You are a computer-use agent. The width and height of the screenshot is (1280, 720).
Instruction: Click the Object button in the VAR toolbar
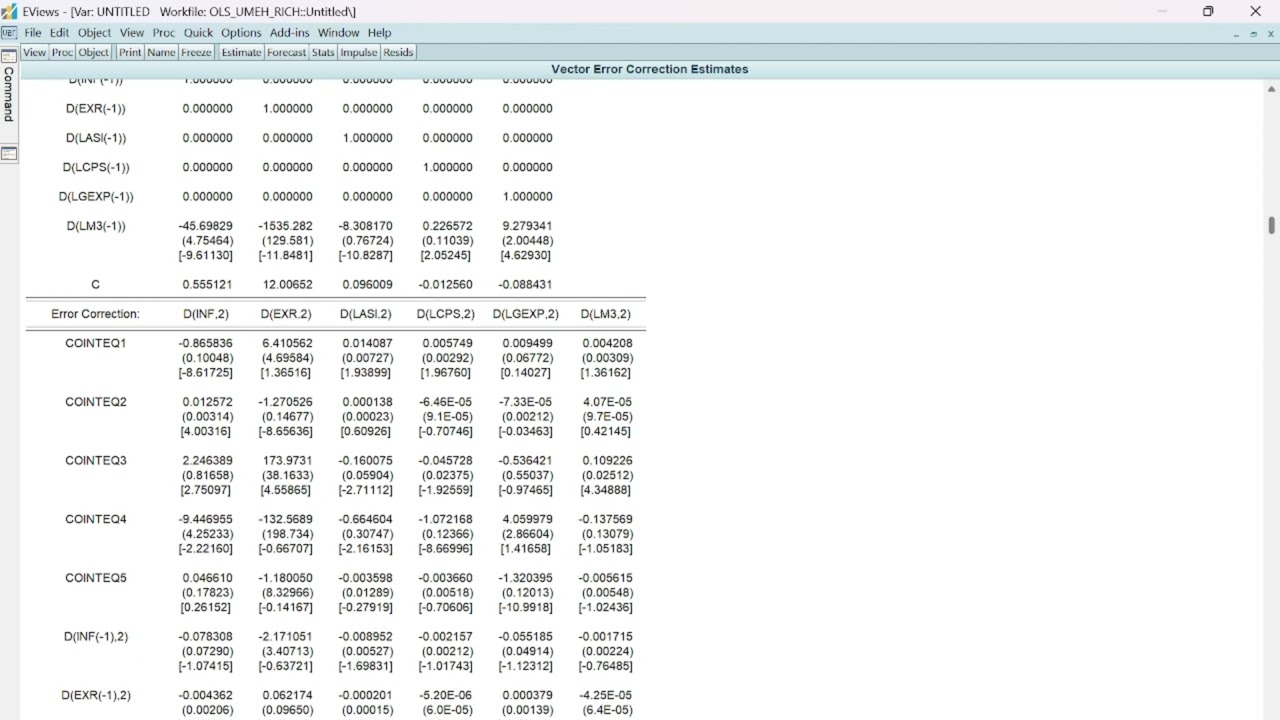click(x=94, y=52)
